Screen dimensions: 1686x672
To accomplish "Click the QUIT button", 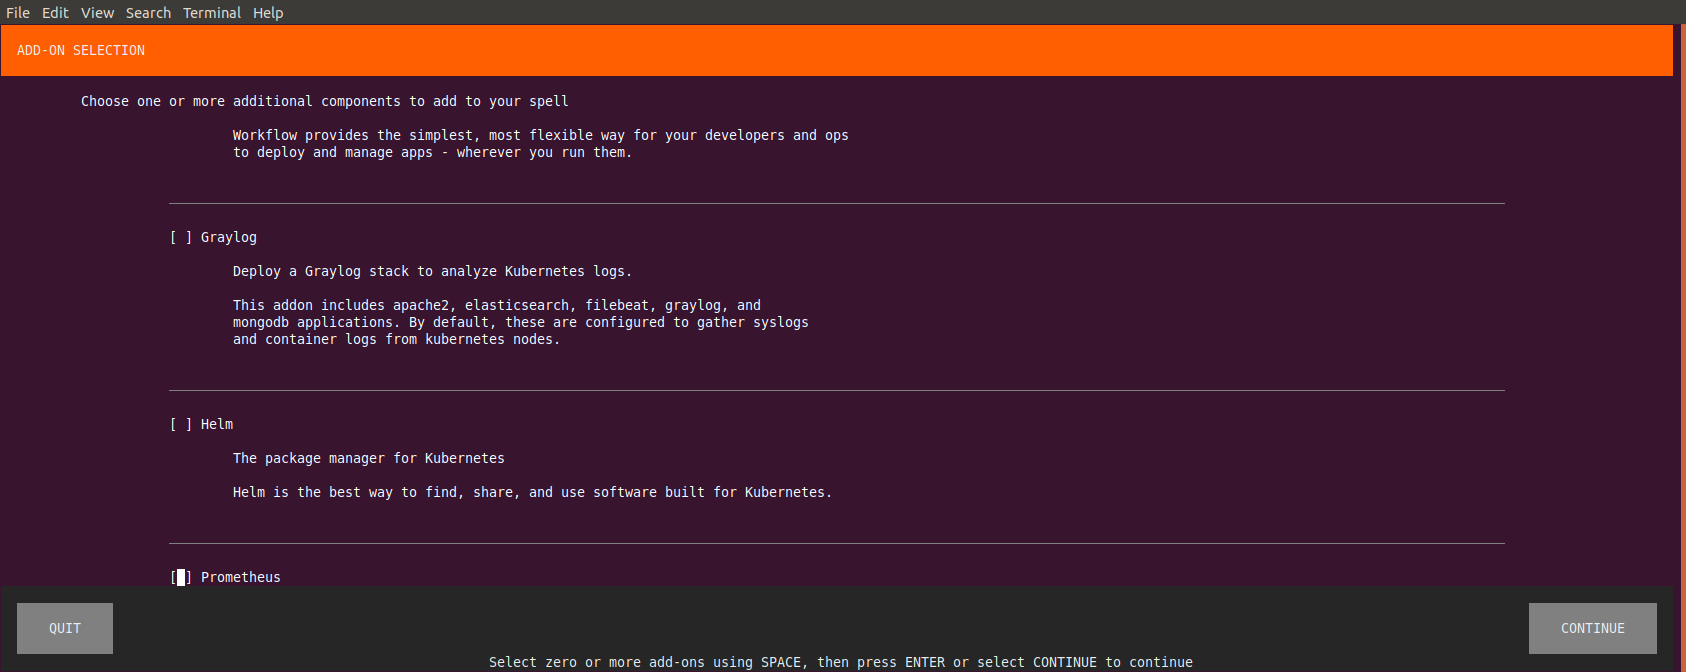I will [x=65, y=628].
